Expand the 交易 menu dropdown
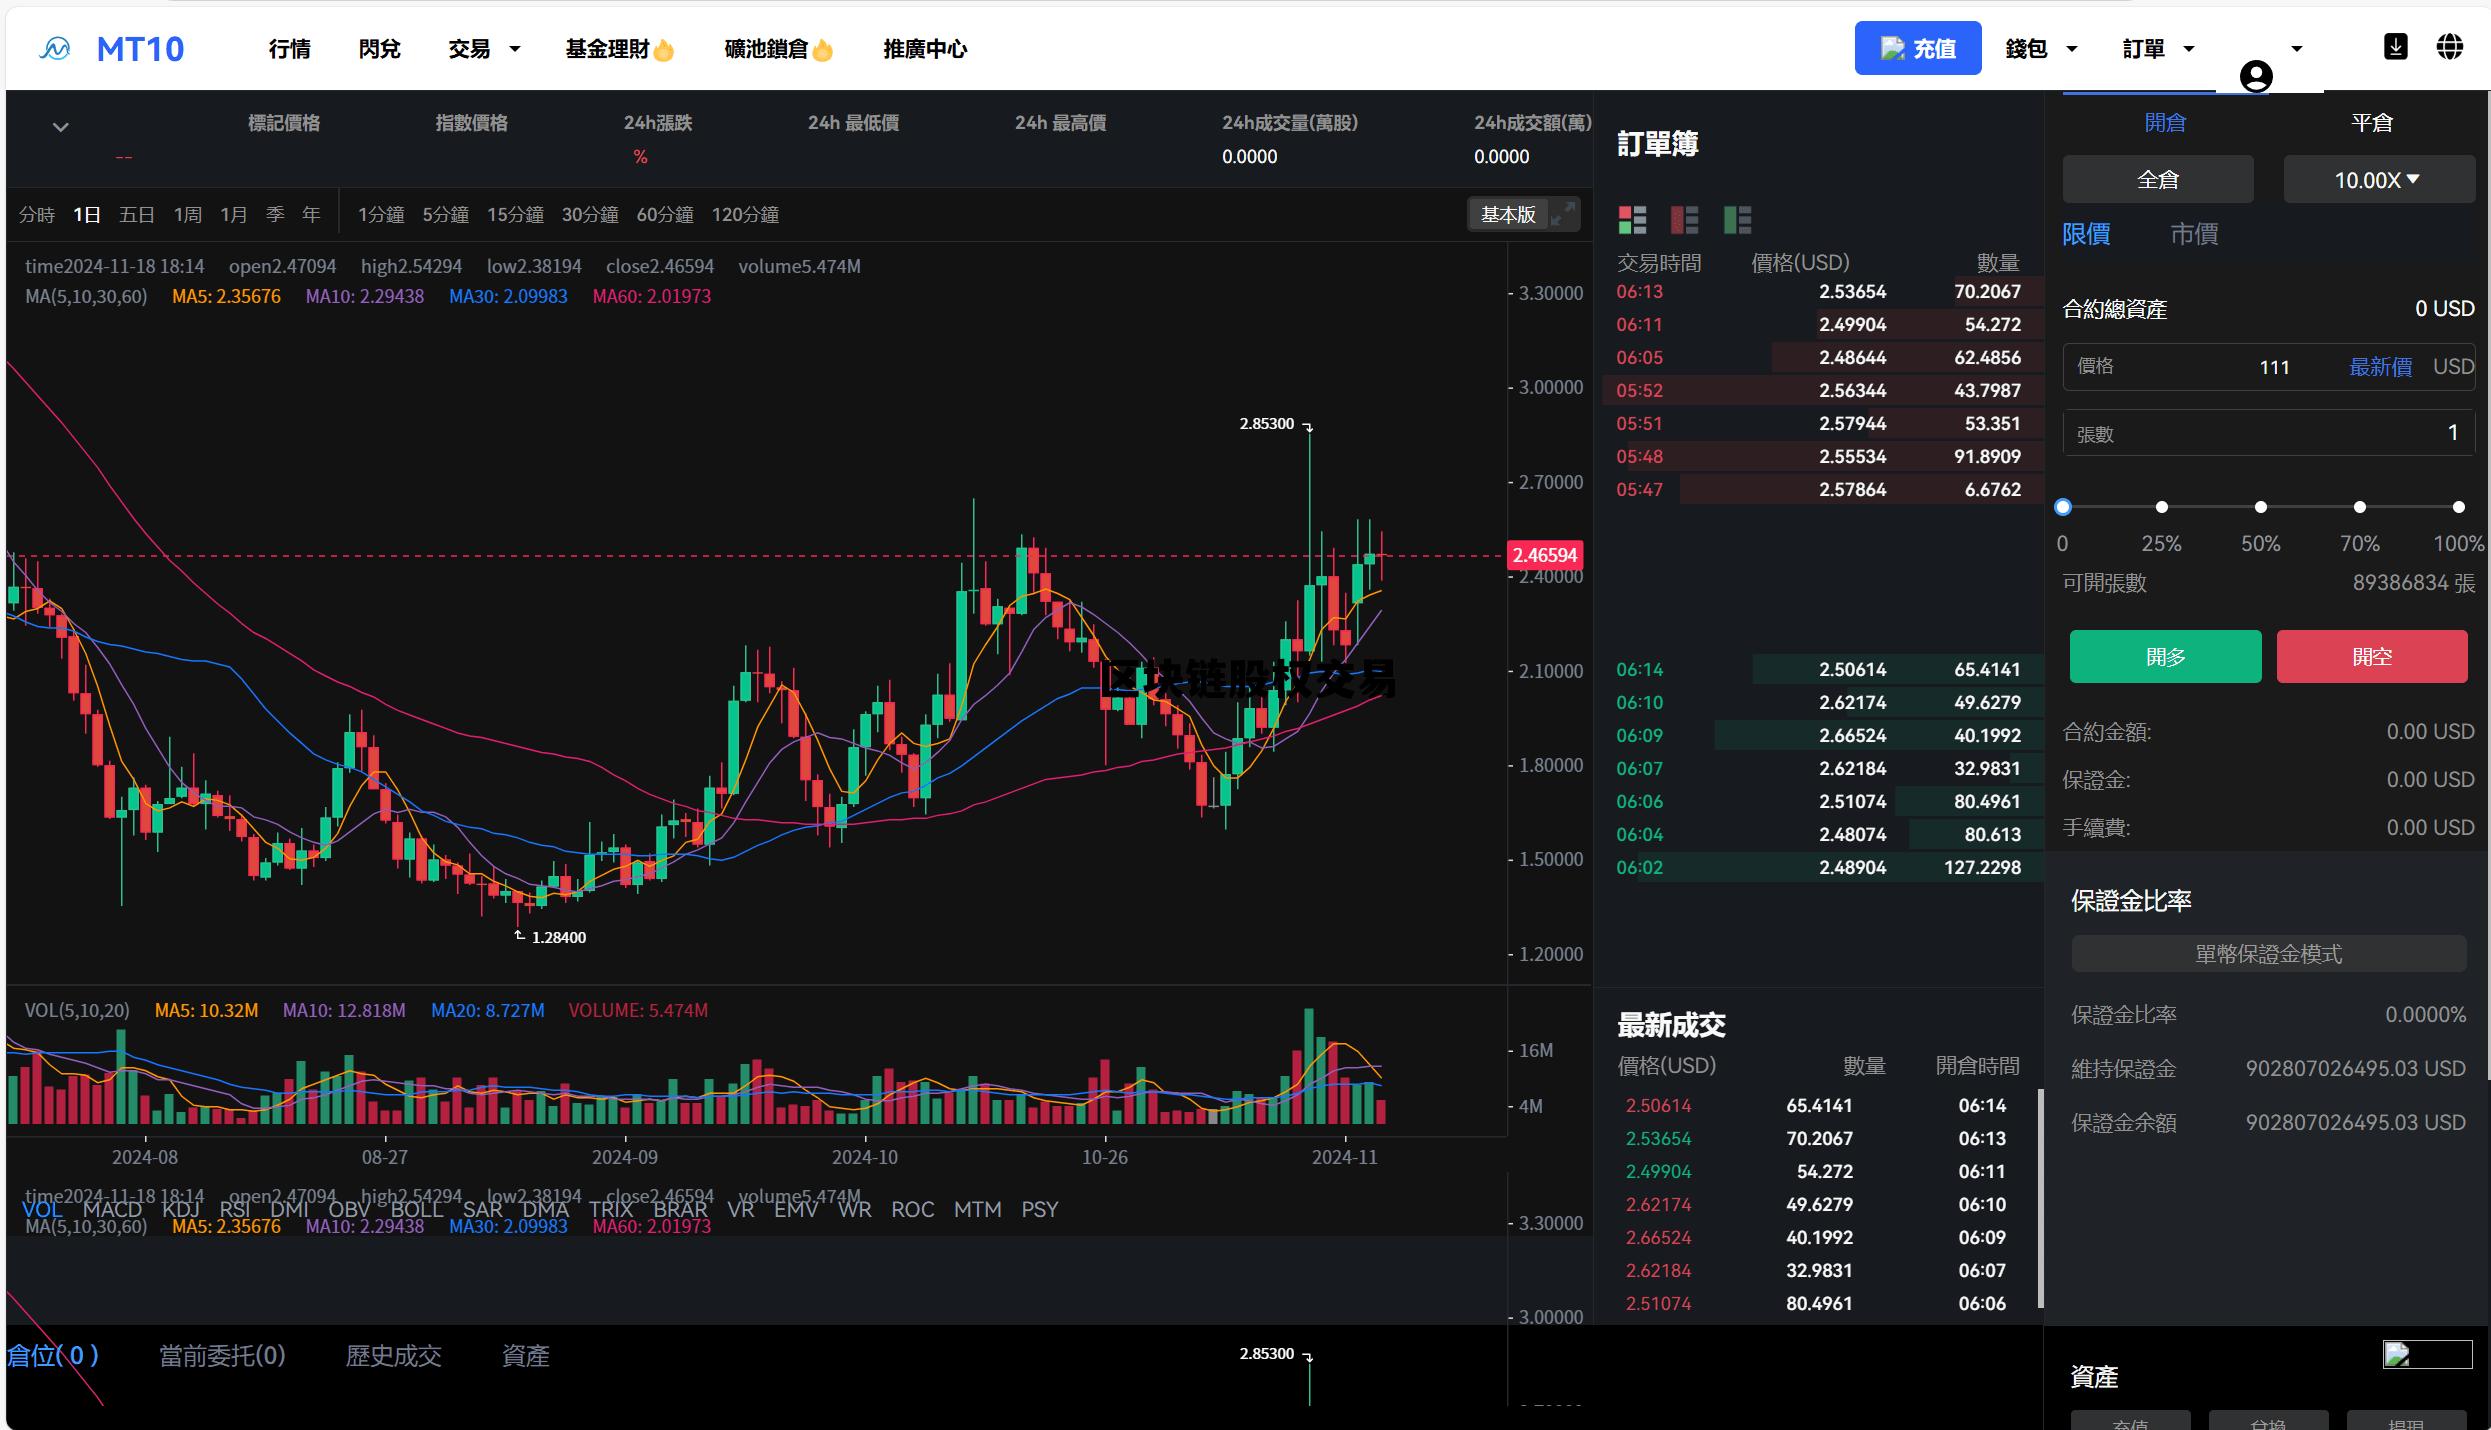Screen dimensions: 2491x1430 coord(484,48)
